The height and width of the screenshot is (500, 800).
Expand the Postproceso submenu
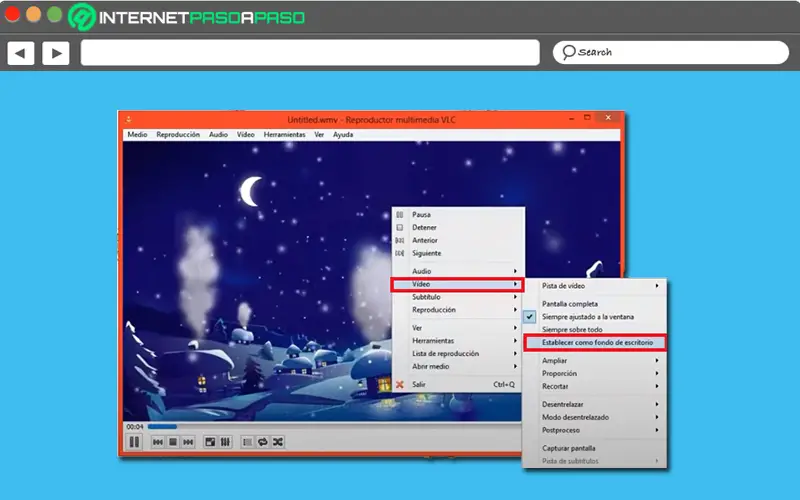click(594, 430)
